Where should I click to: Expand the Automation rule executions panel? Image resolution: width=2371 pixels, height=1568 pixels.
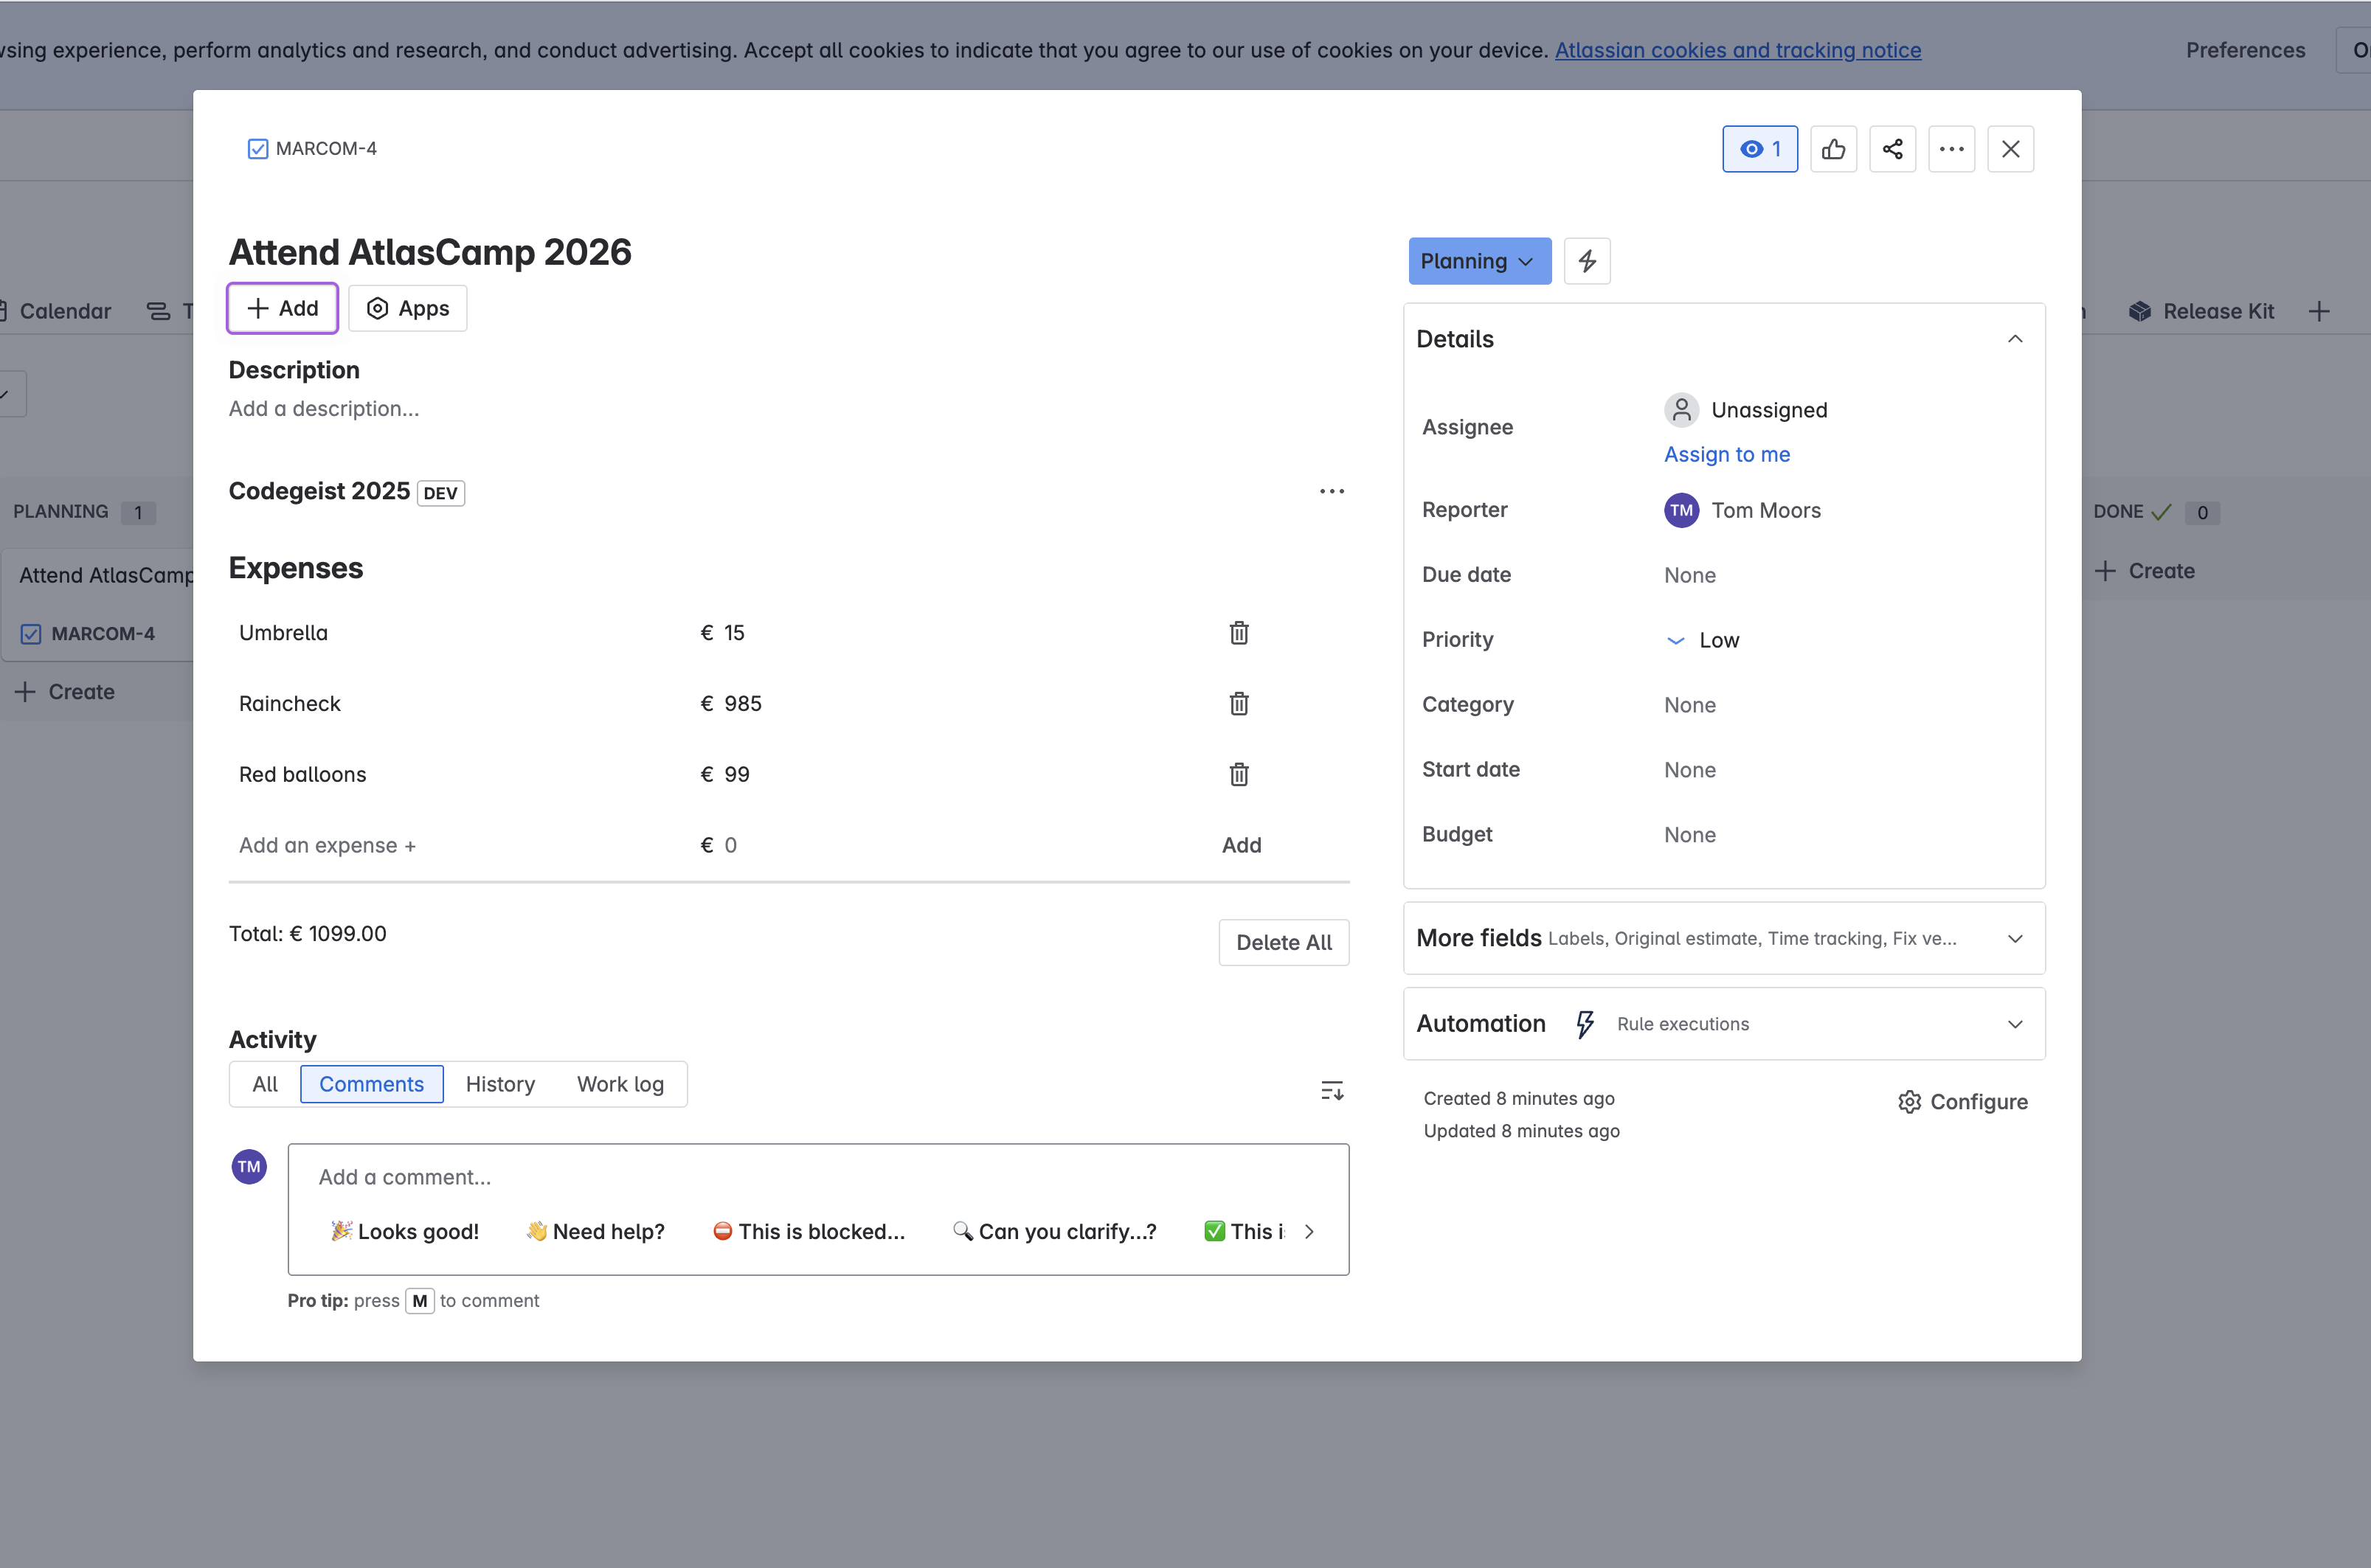tap(2014, 1024)
